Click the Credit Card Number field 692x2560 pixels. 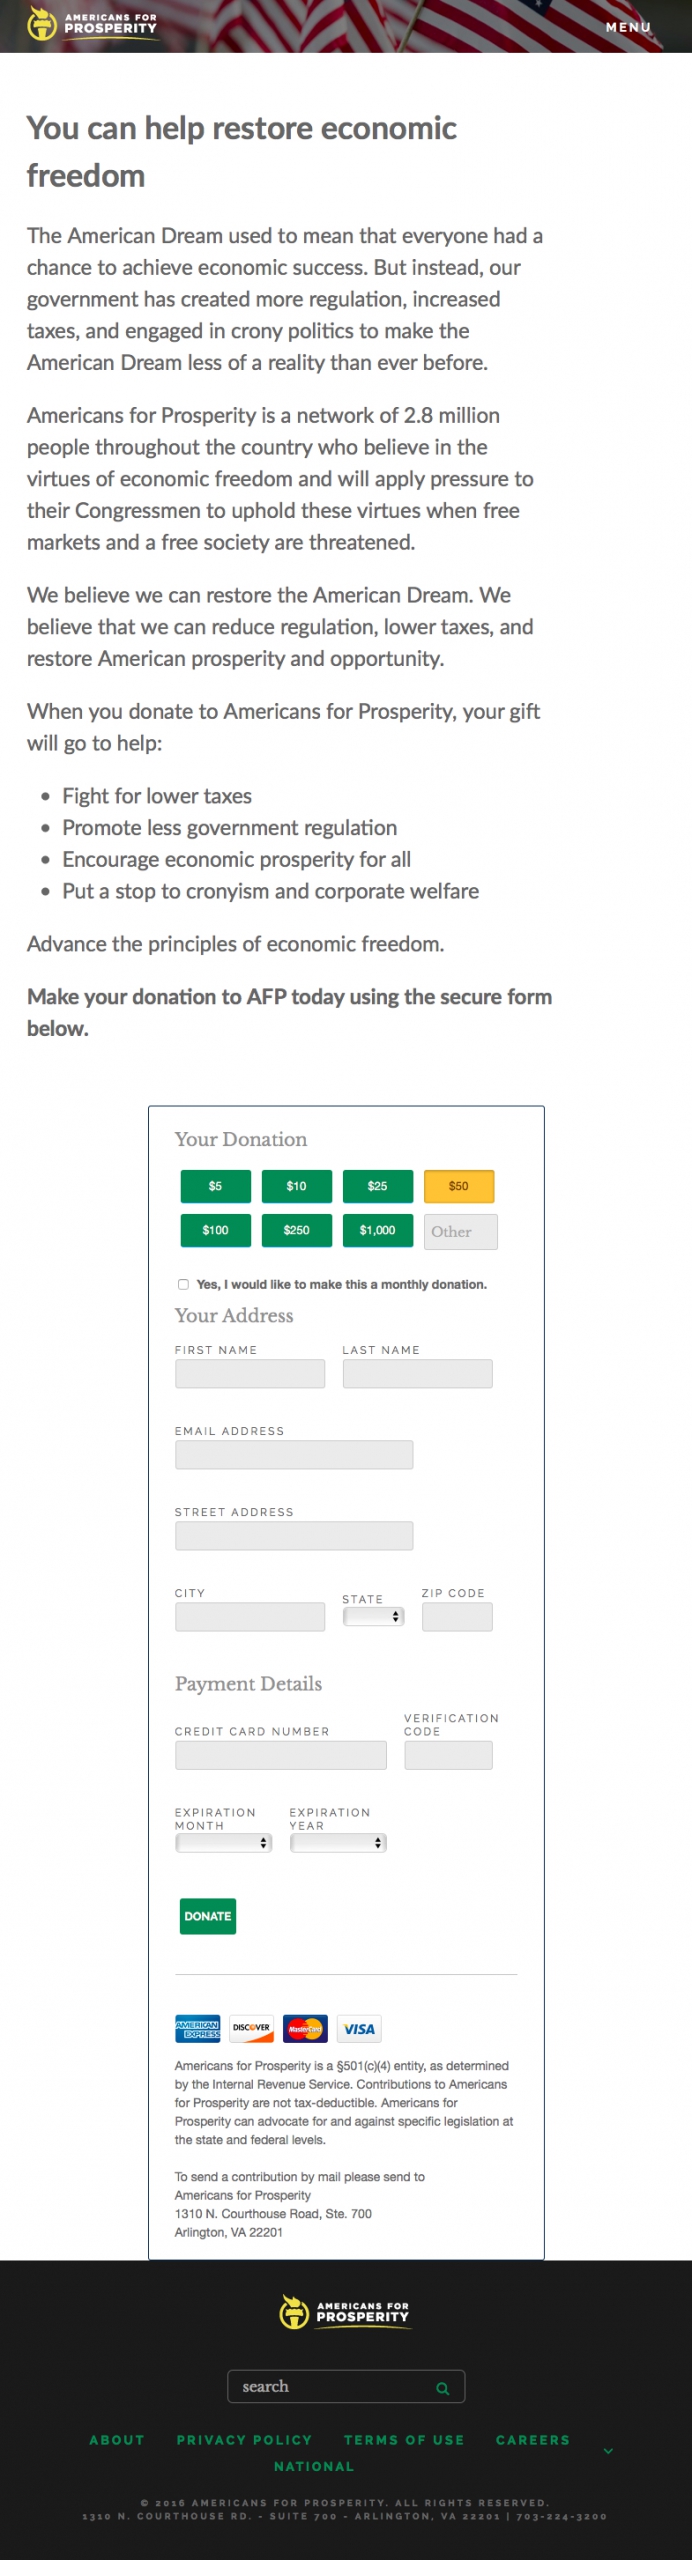tap(281, 1755)
